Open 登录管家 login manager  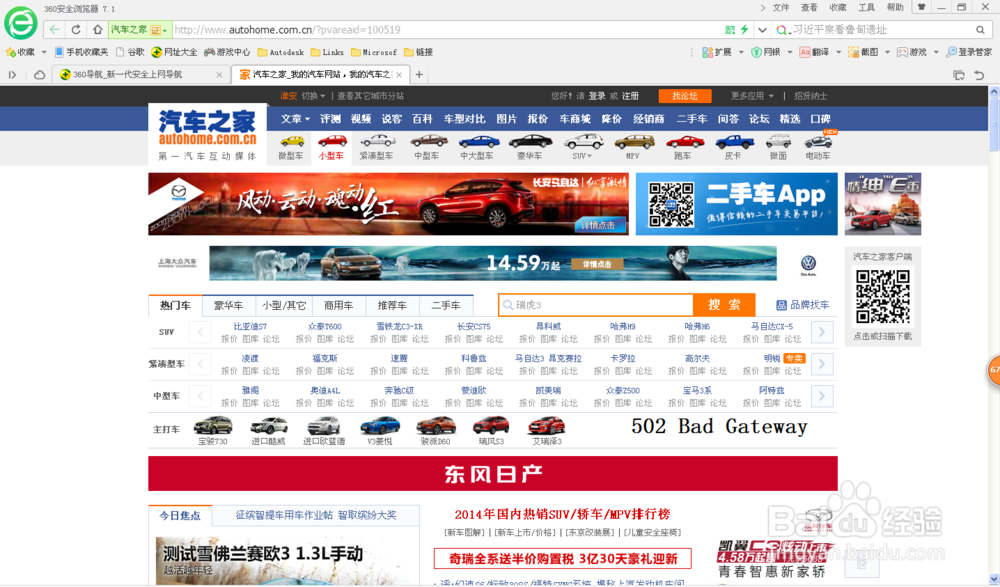click(969, 52)
